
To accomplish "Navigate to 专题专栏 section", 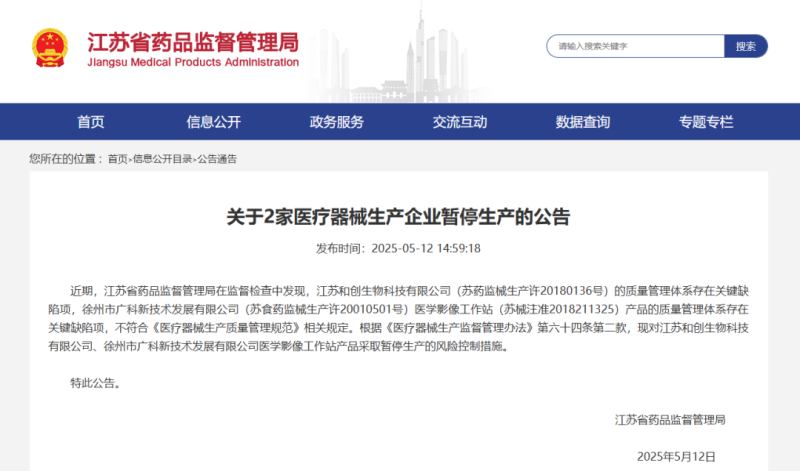I will pyautogui.click(x=706, y=122).
